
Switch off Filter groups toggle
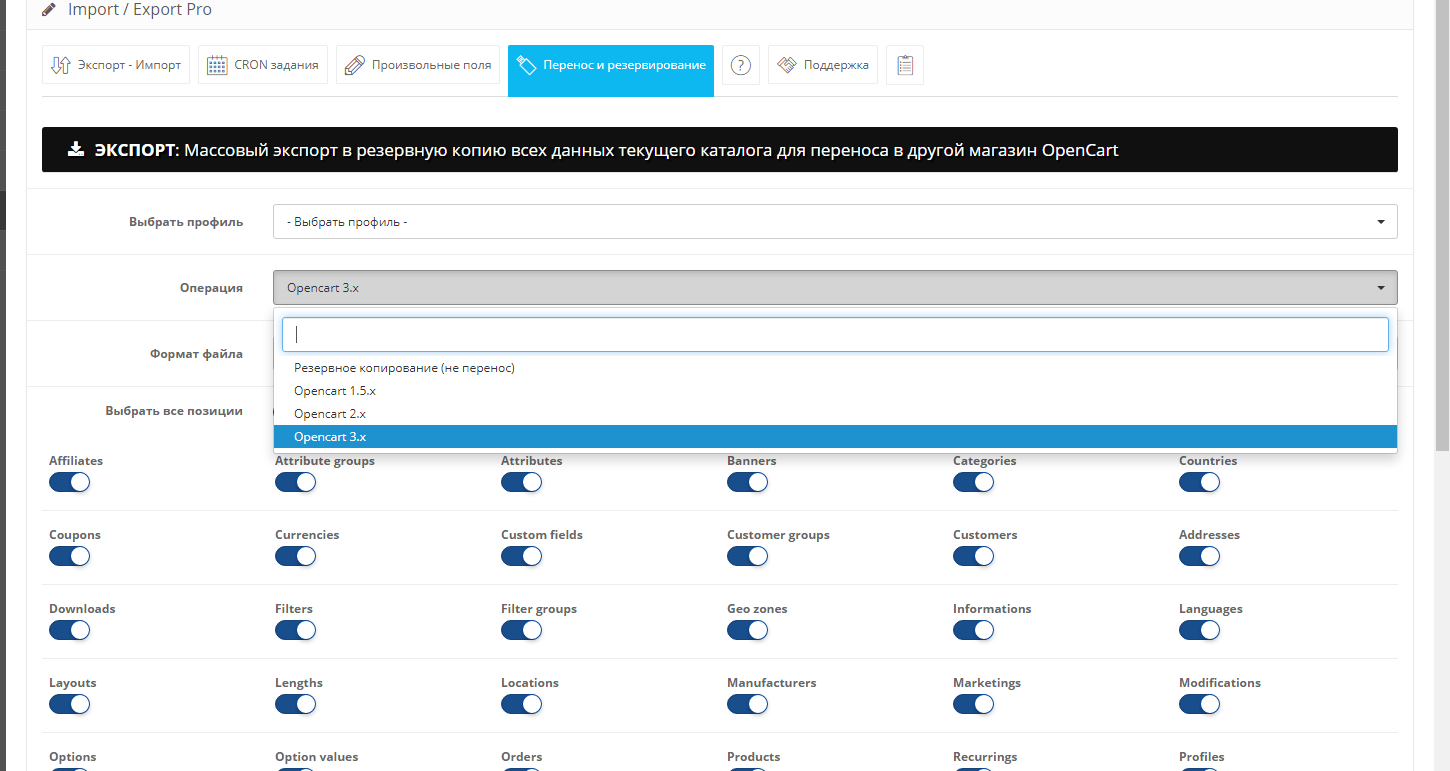(x=521, y=630)
